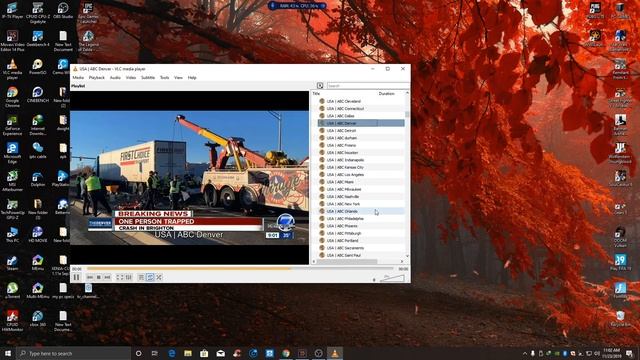Viewport: 640px width, 360px height.
Task: Toggle VLC fullscreen mode
Action: (x=120, y=278)
